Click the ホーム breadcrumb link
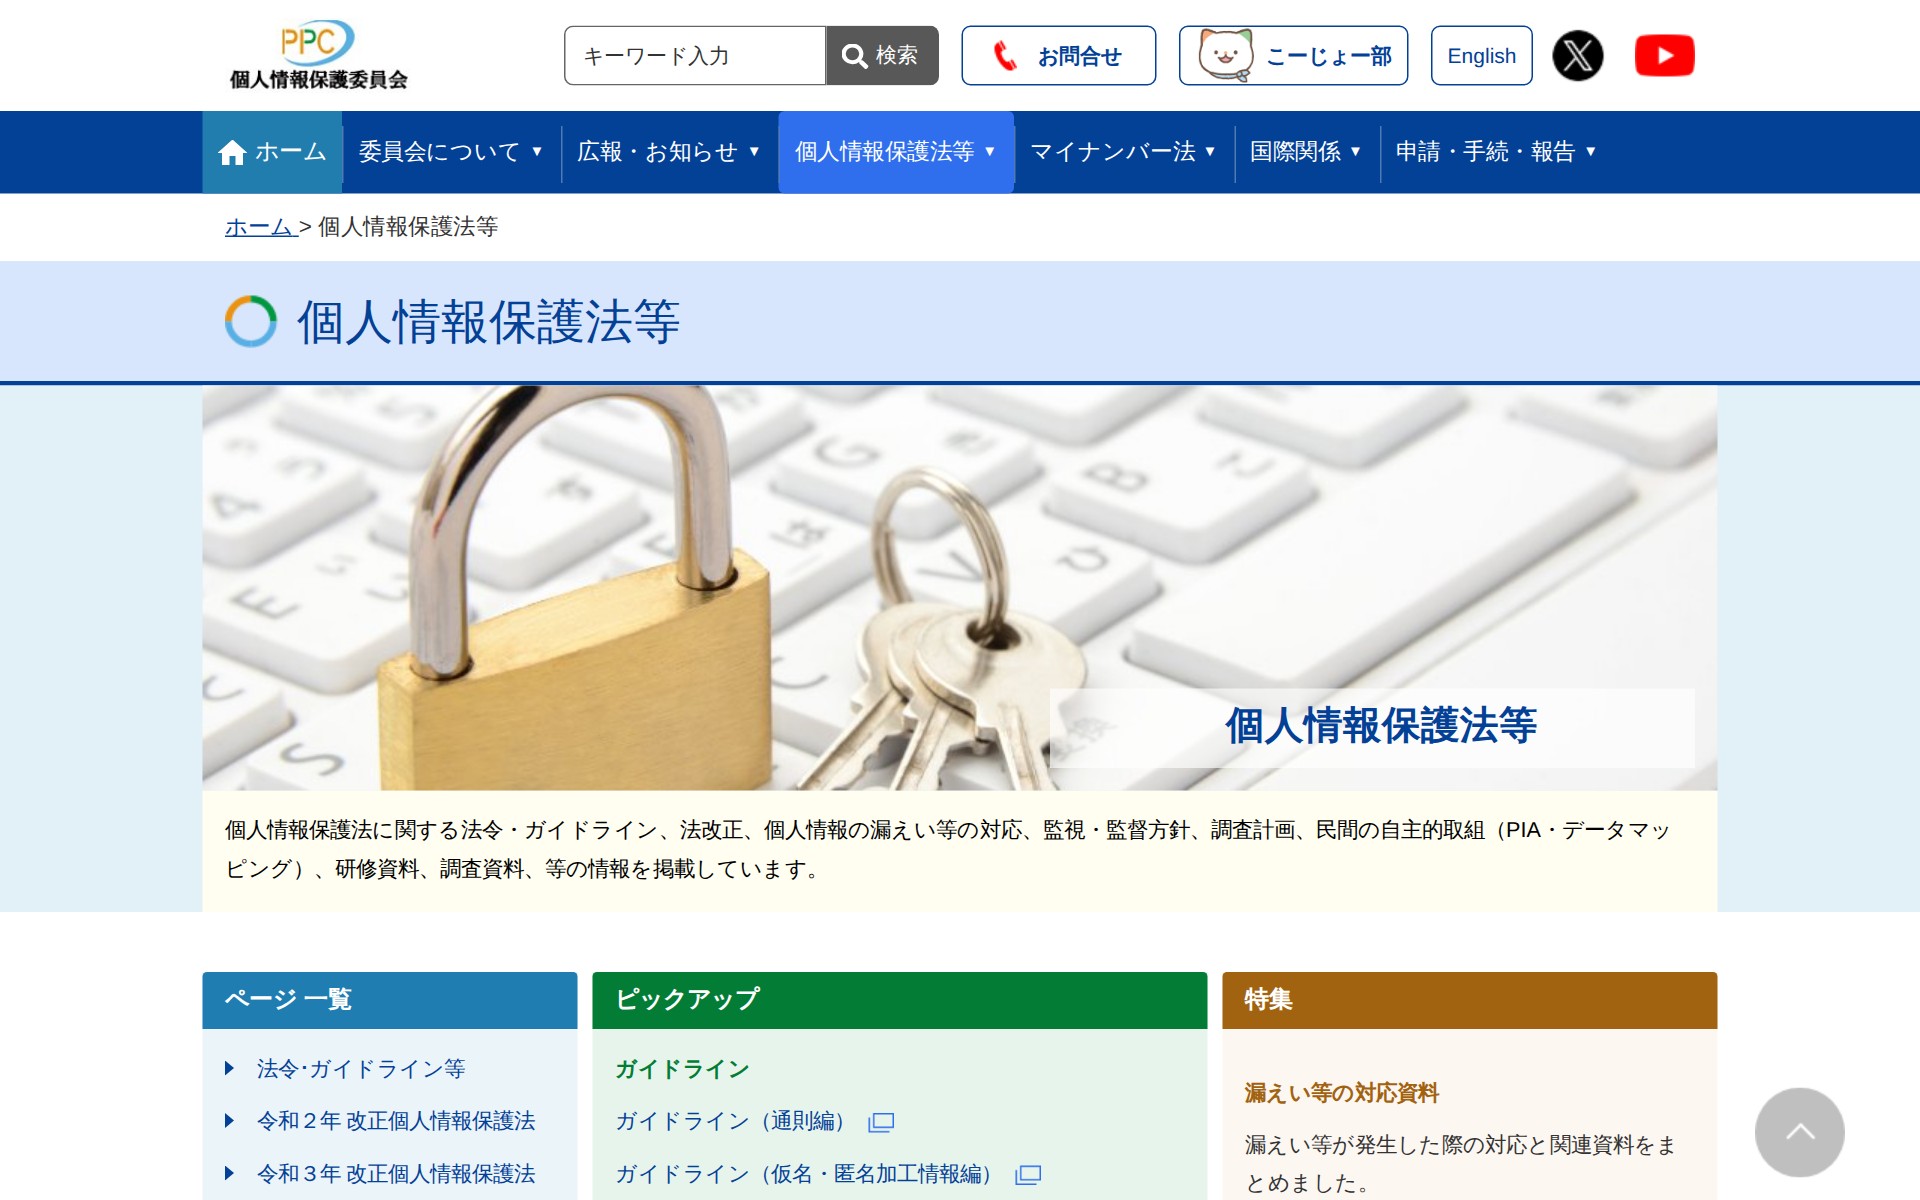 pos(258,227)
